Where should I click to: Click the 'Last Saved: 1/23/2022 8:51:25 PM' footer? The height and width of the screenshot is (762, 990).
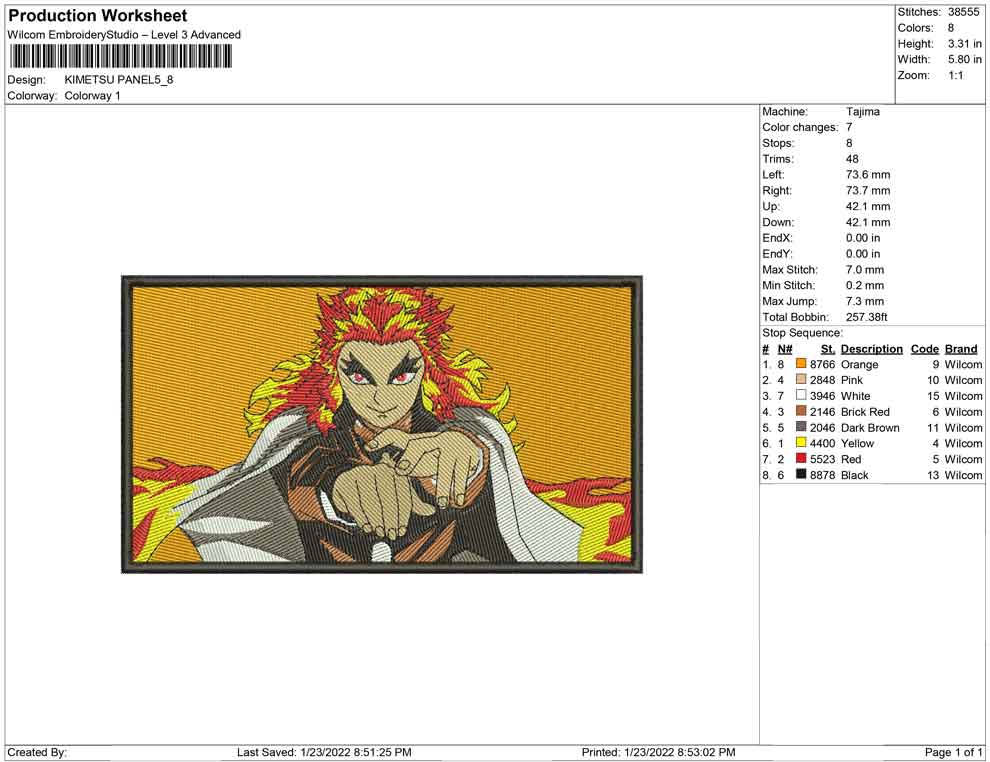(325, 753)
